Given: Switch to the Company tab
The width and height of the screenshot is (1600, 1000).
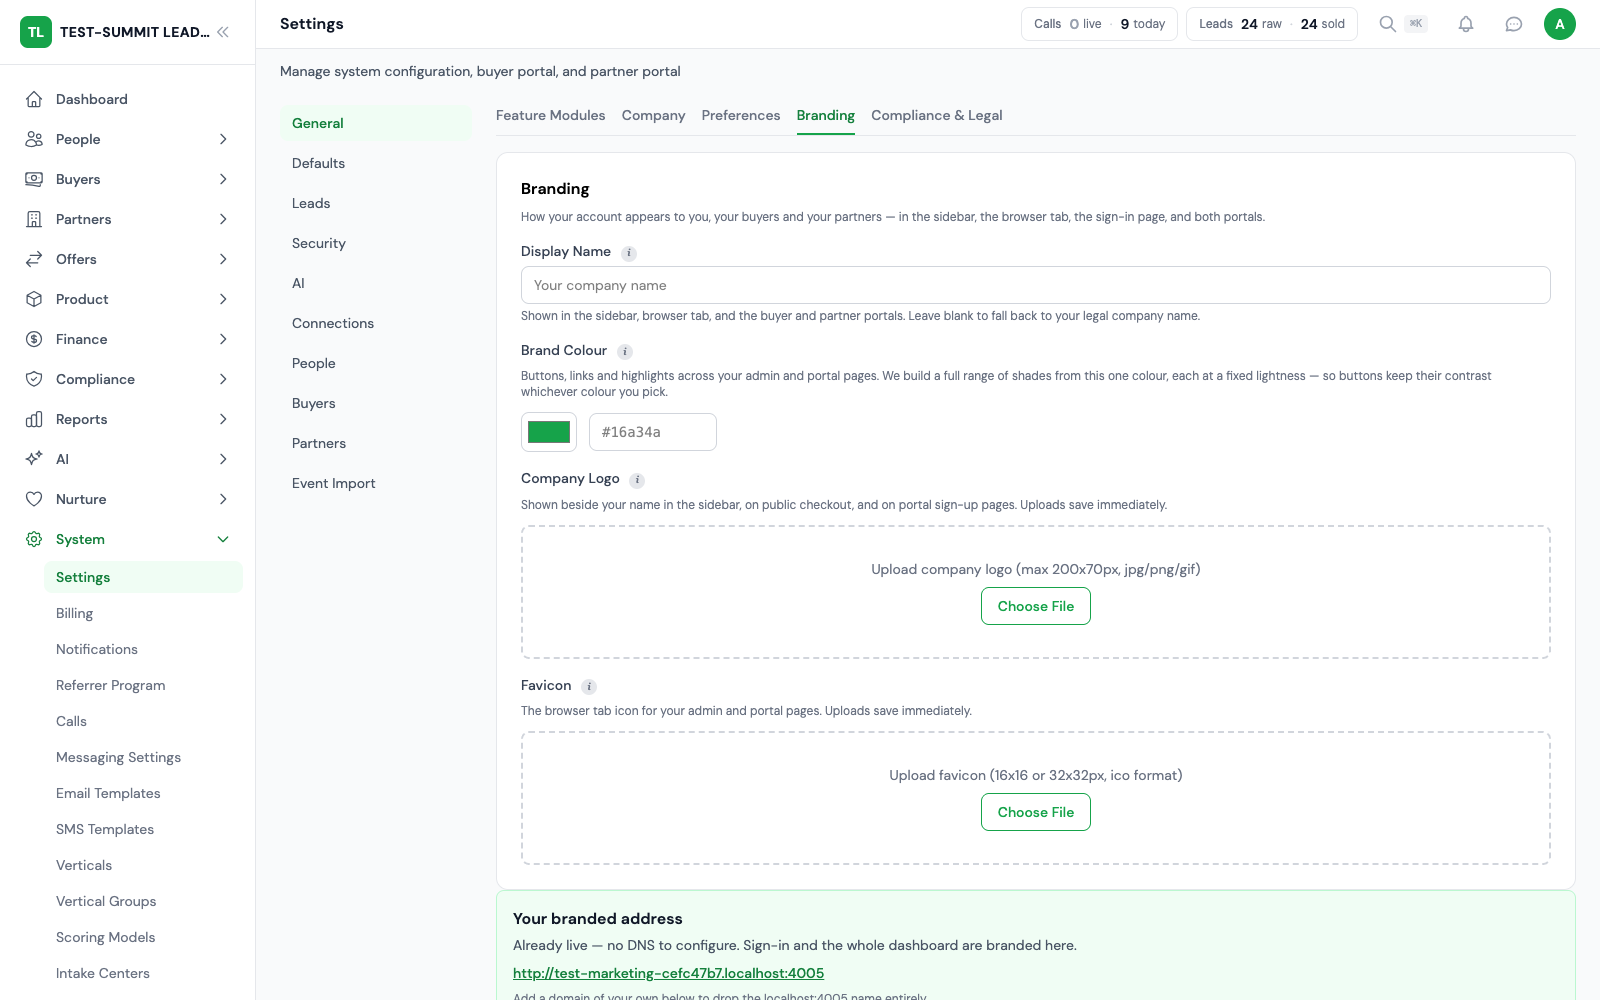Looking at the screenshot, I should (x=654, y=115).
